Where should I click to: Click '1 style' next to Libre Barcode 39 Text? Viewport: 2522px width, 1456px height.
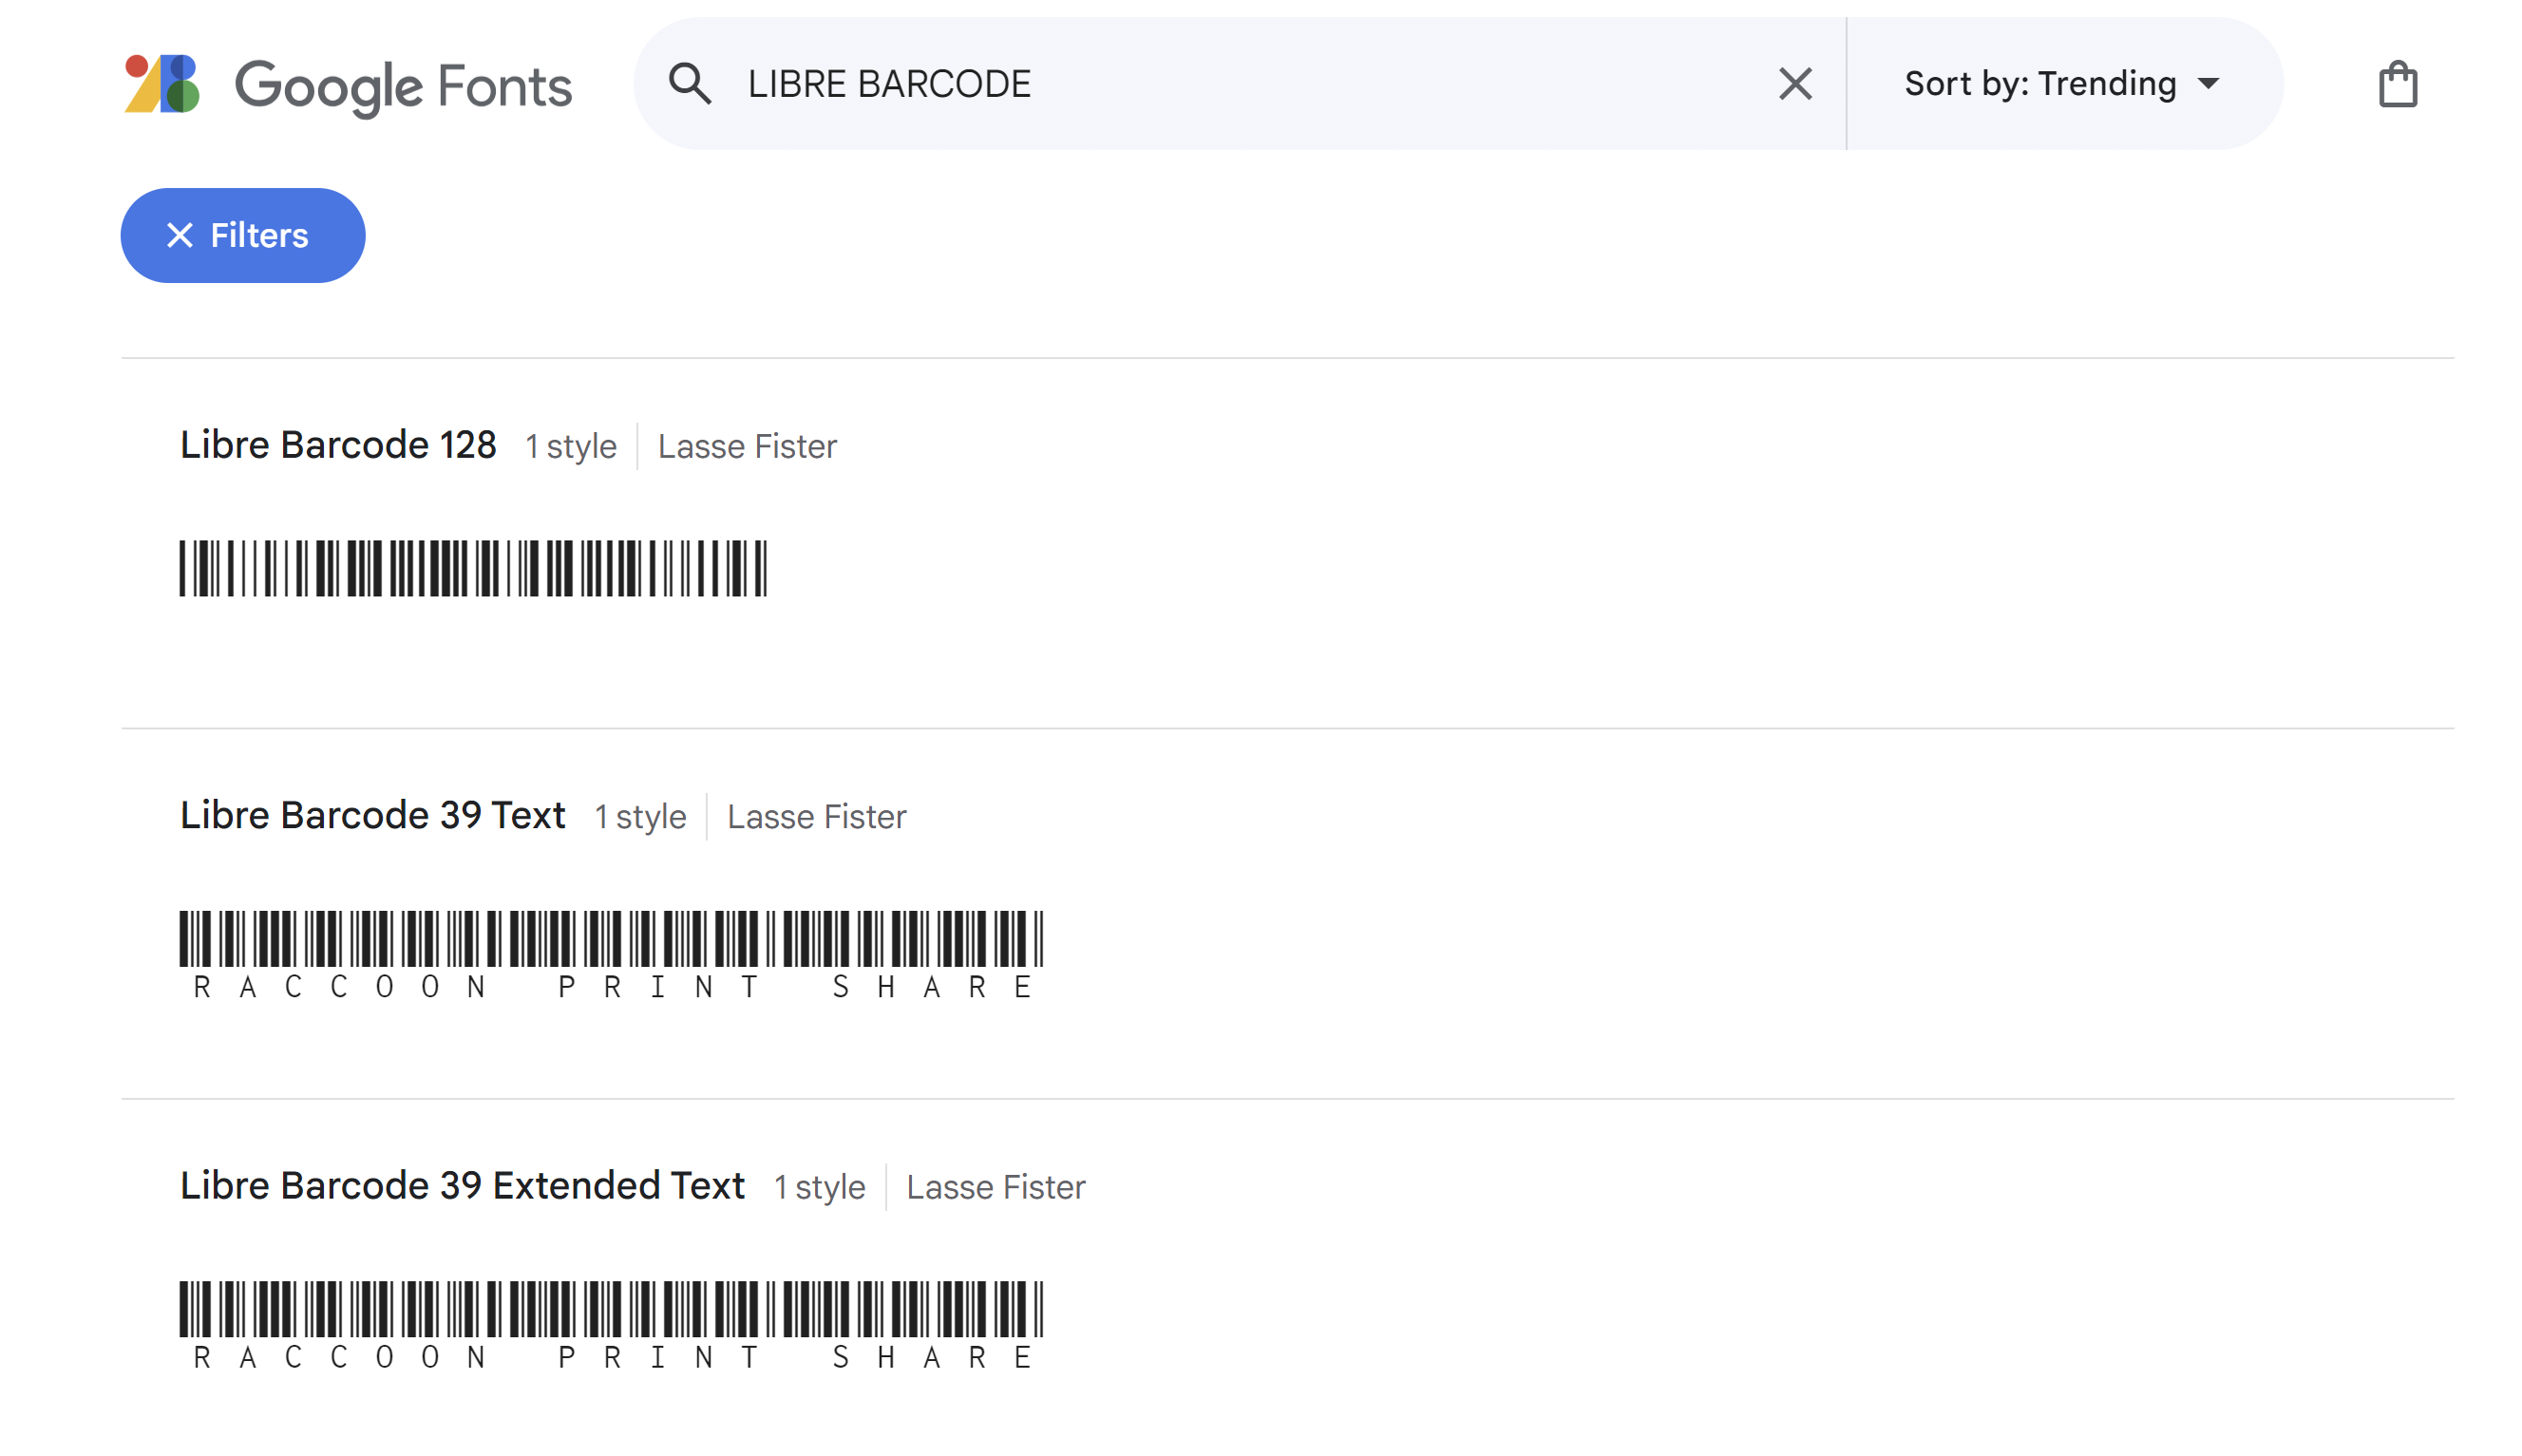(641, 817)
